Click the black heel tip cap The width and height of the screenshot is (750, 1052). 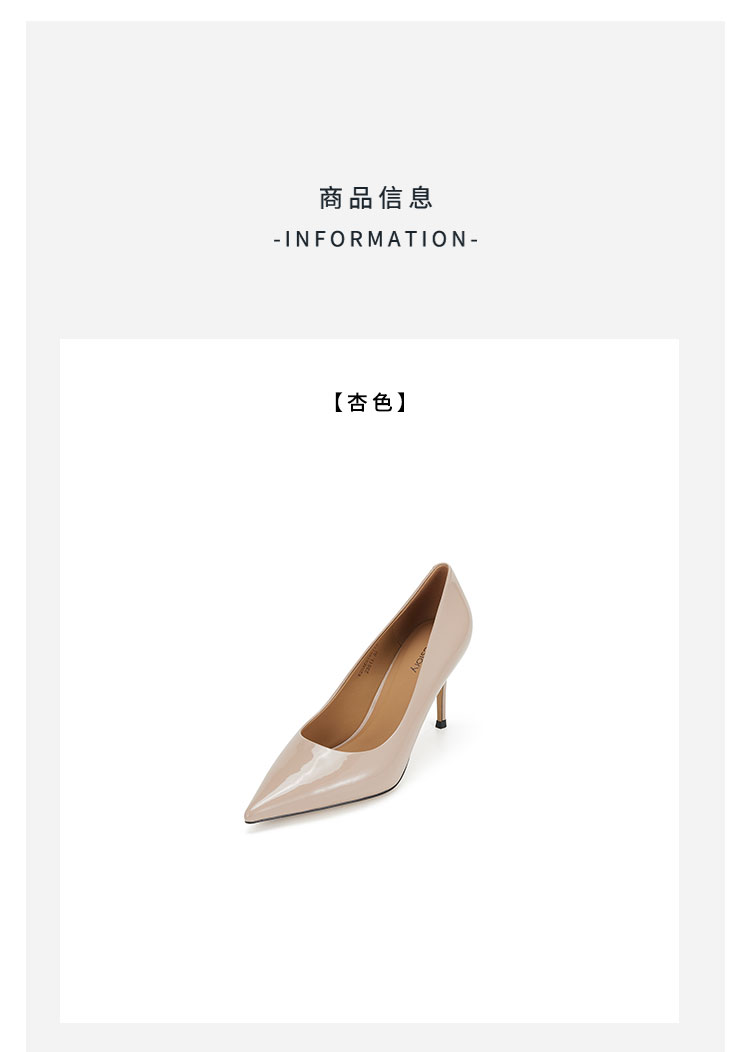441,725
